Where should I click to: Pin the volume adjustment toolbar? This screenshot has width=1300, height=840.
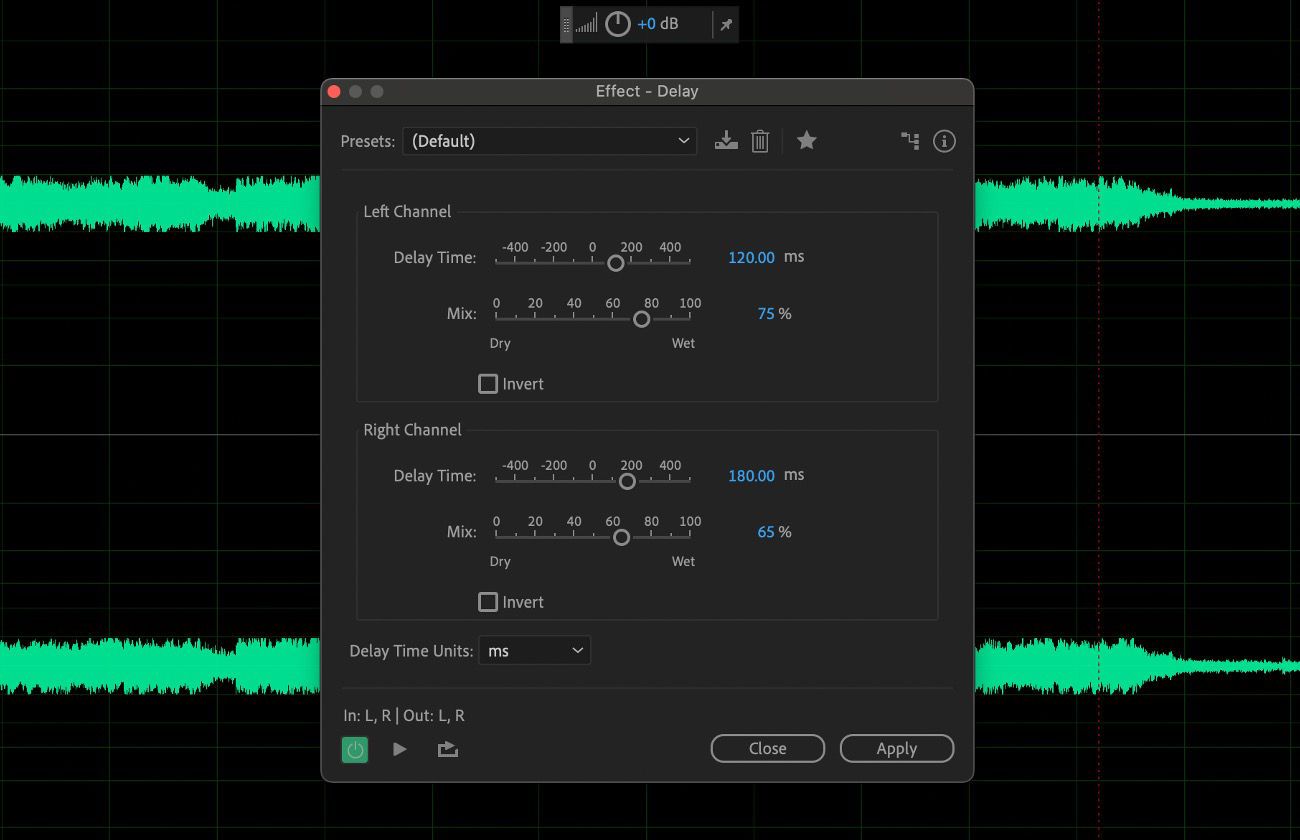point(726,24)
